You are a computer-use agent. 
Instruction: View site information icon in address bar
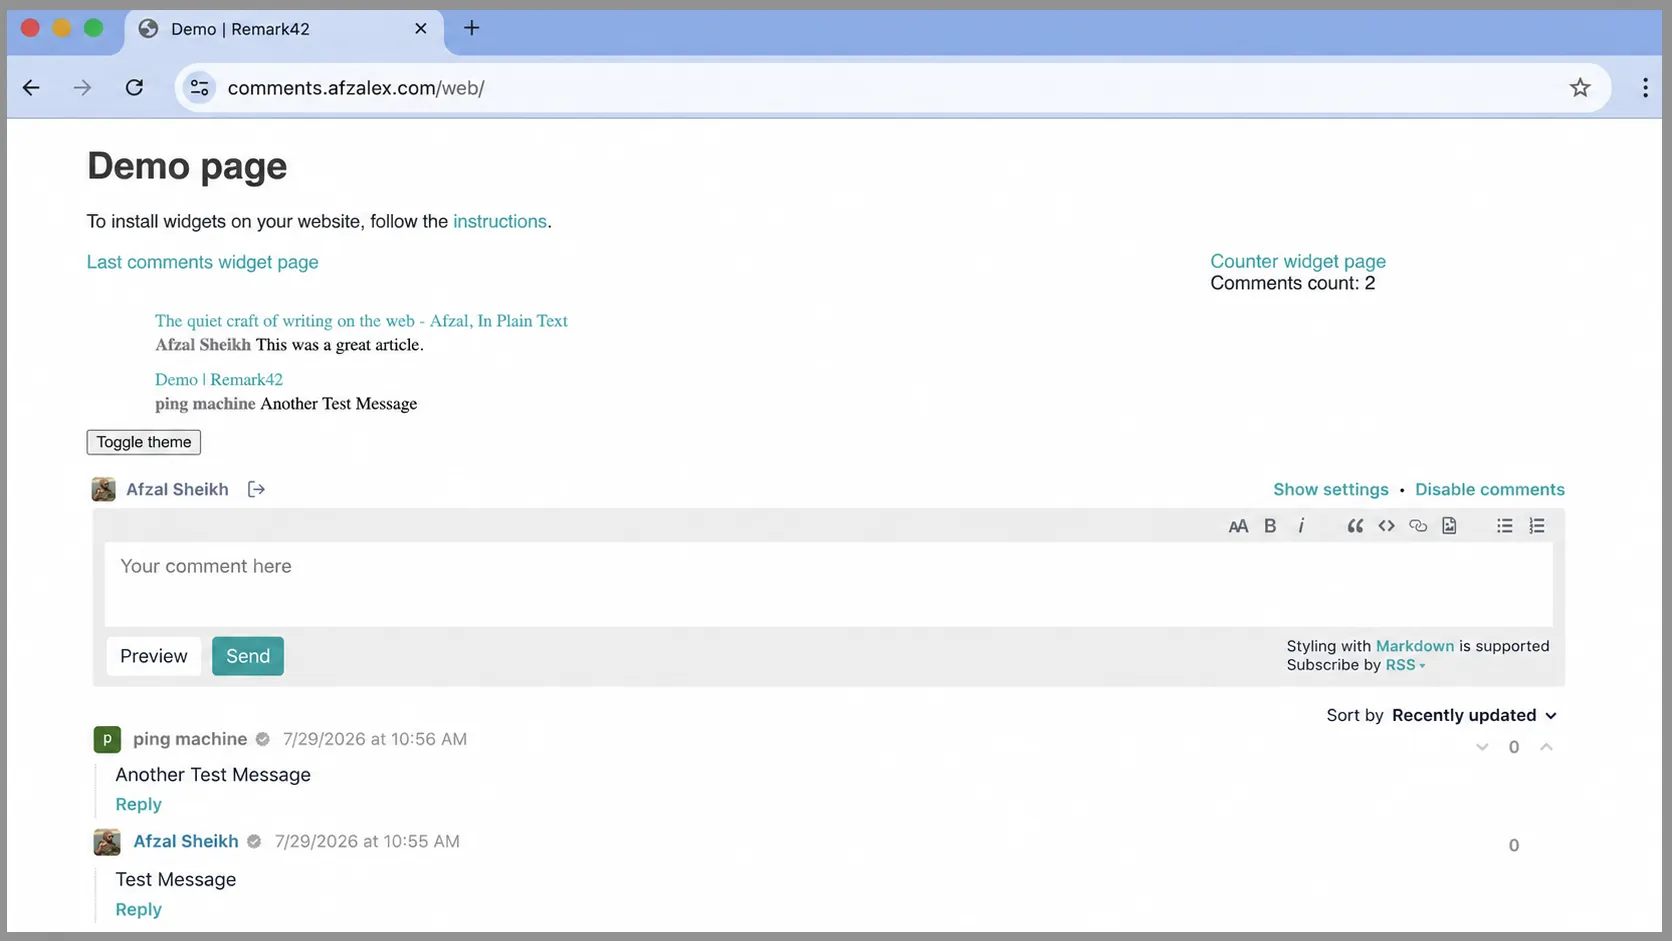pyautogui.click(x=200, y=88)
